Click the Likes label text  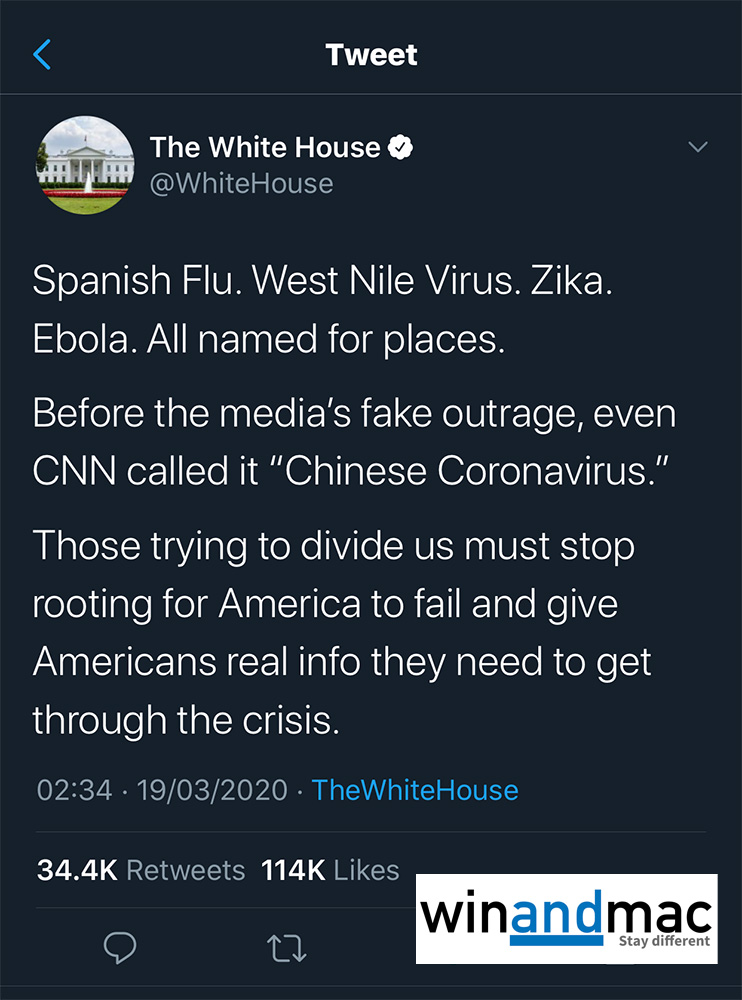366,870
